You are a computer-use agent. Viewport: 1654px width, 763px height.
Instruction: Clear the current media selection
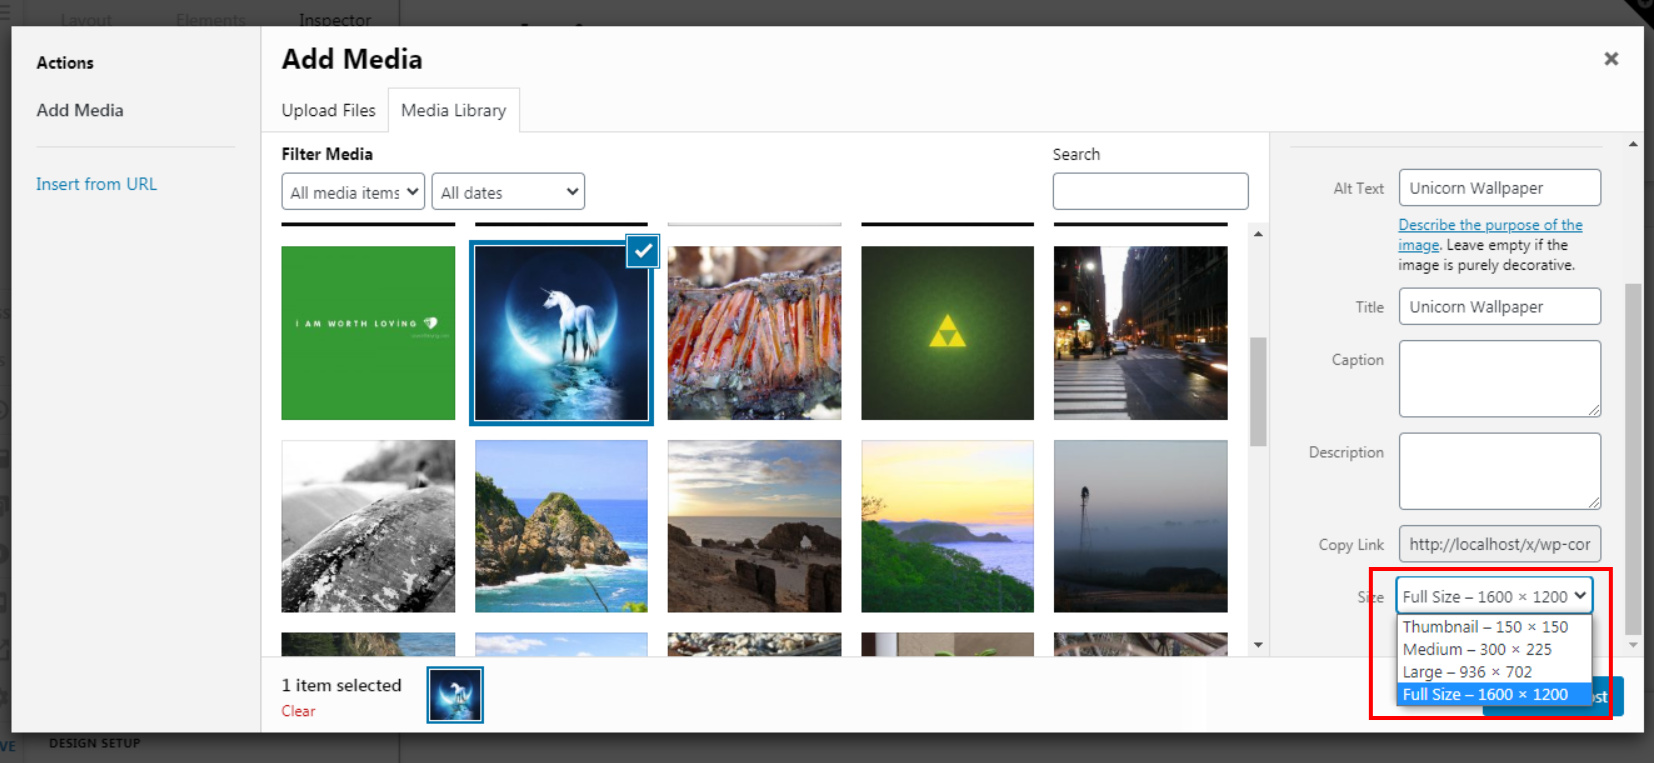click(x=298, y=711)
